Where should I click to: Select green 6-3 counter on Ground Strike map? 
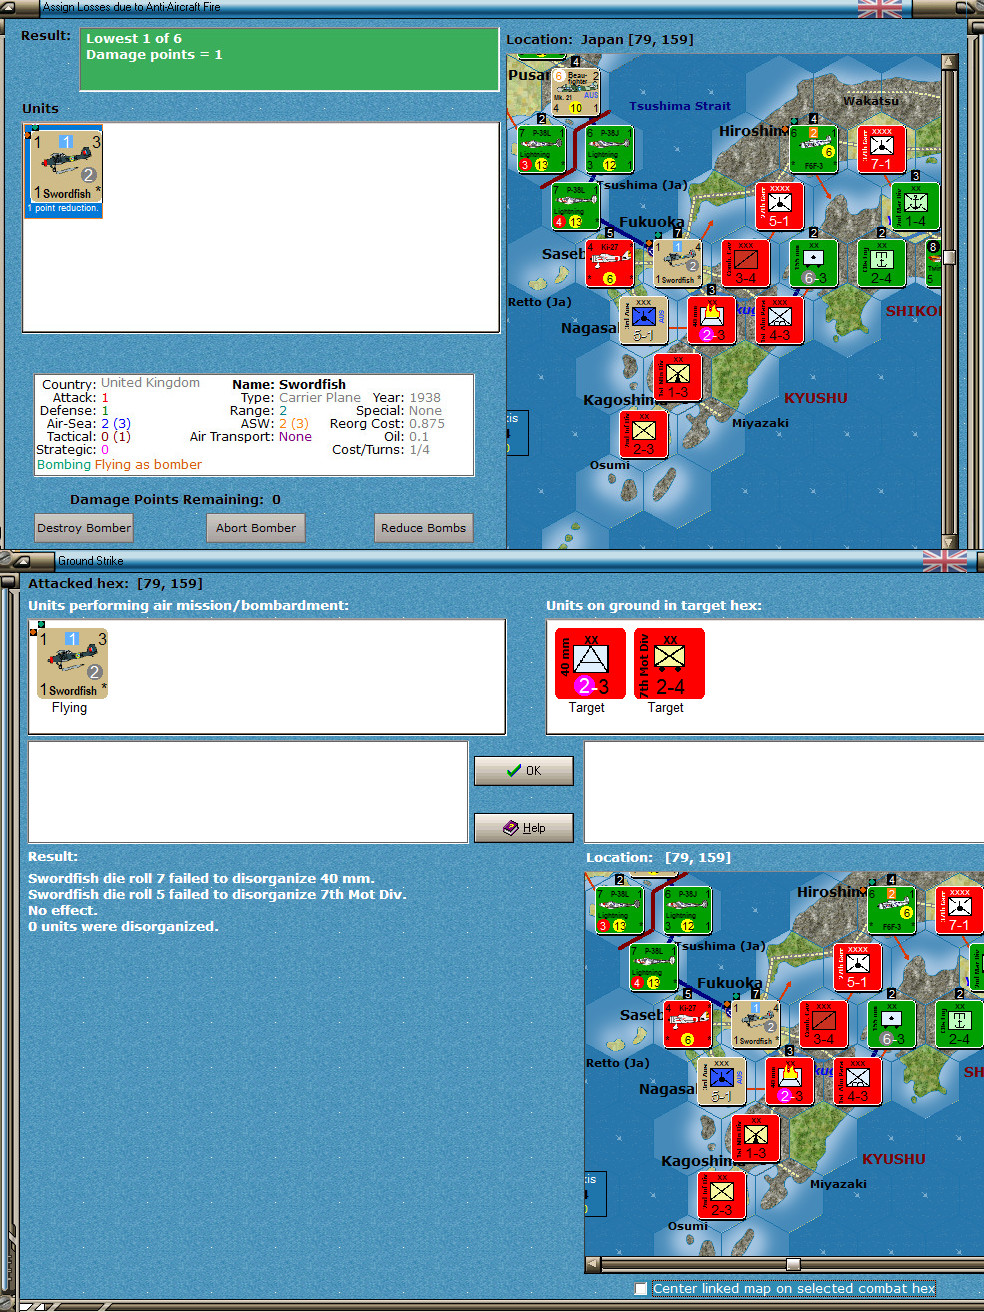[x=892, y=1024]
